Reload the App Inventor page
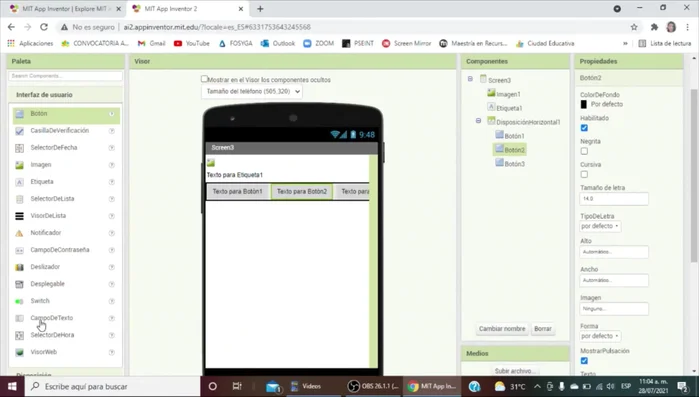This screenshot has height=397, width=699. [44, 27]
